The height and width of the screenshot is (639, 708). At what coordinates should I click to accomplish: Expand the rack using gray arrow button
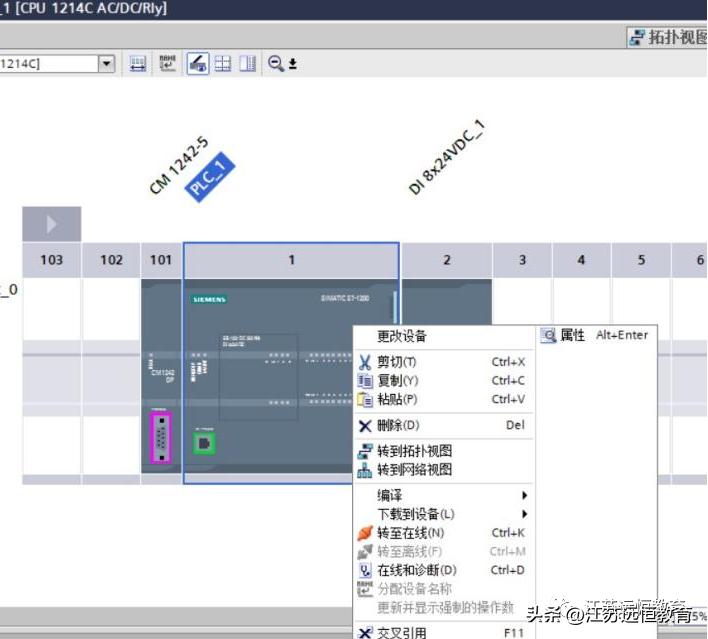click(51, 224)
